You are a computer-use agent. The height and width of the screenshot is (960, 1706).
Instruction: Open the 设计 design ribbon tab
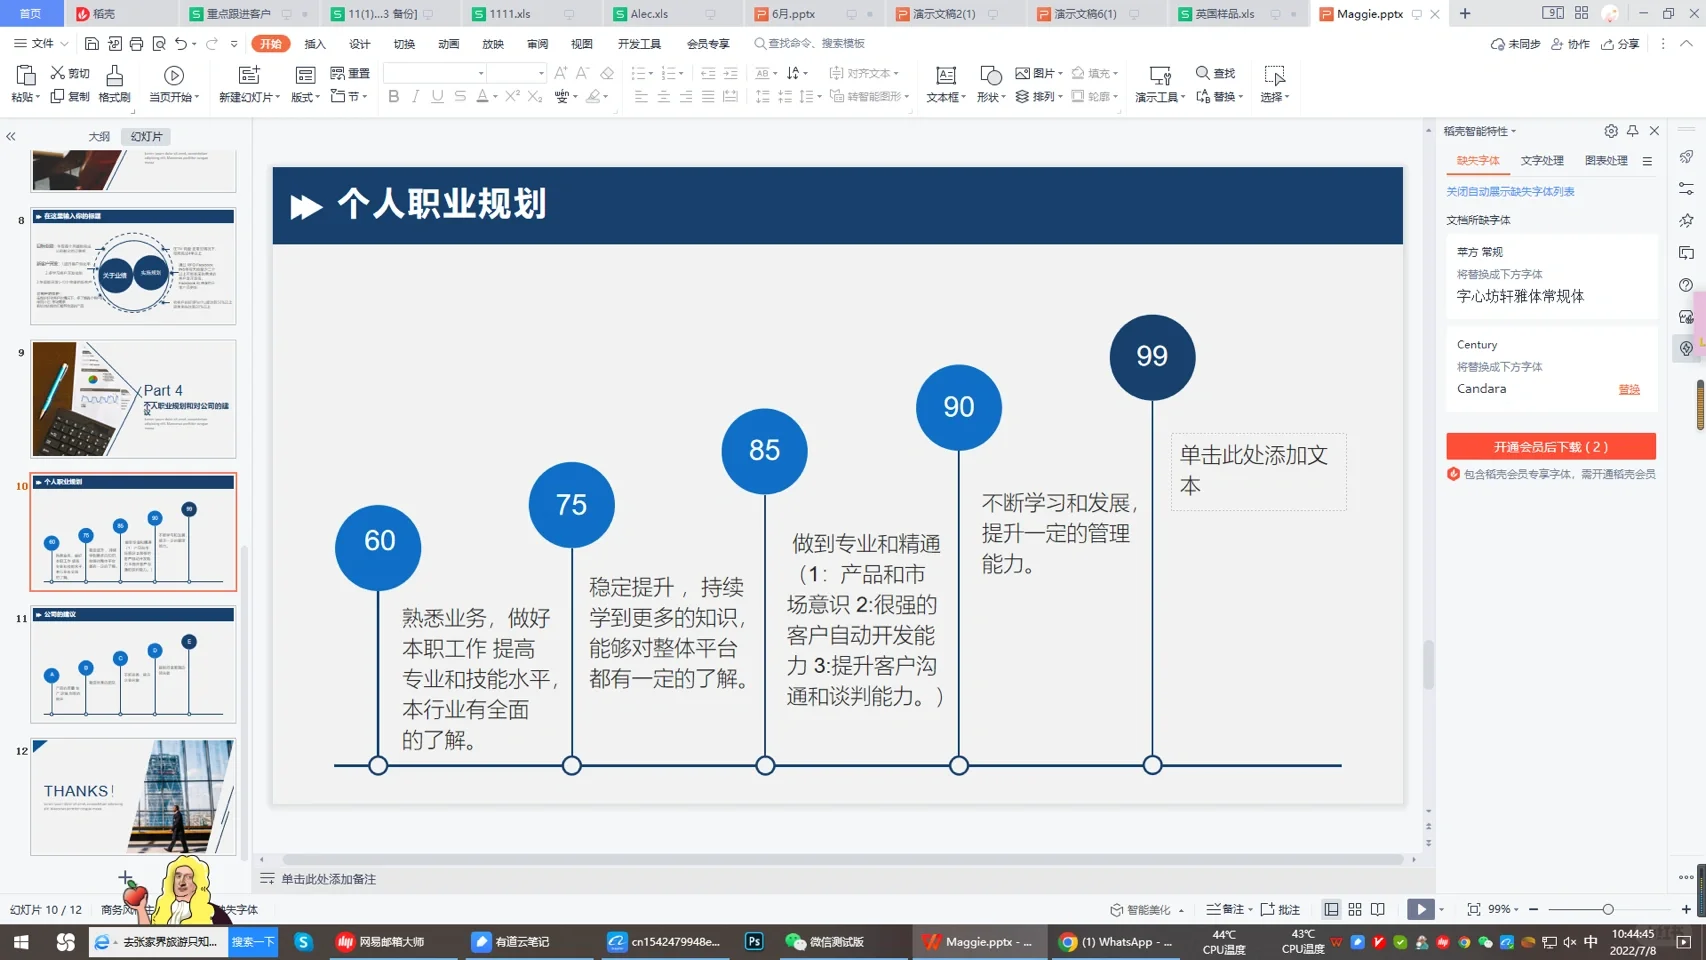(360, 44)
